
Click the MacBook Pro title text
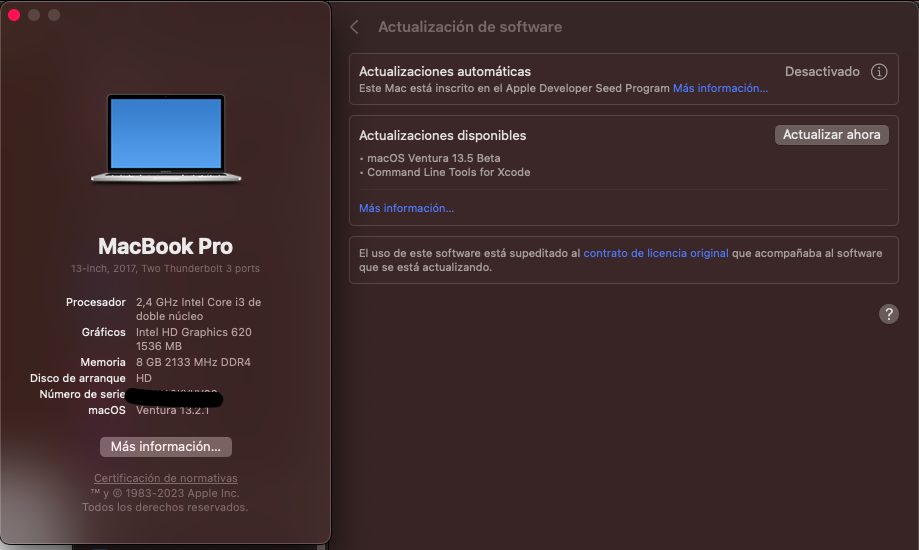(165, 246)
